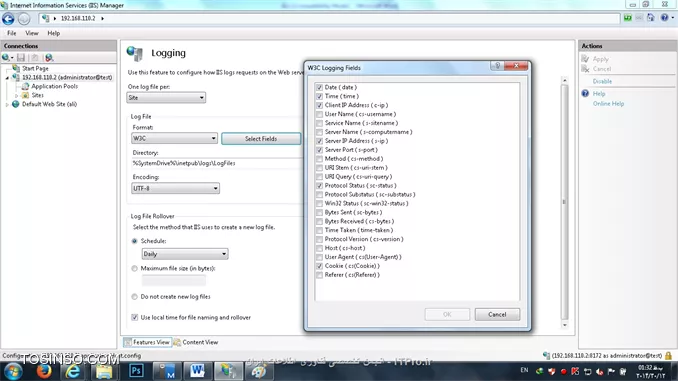Check Bytes Sent ( sc-bytes ) field

(x=319, y=212)
